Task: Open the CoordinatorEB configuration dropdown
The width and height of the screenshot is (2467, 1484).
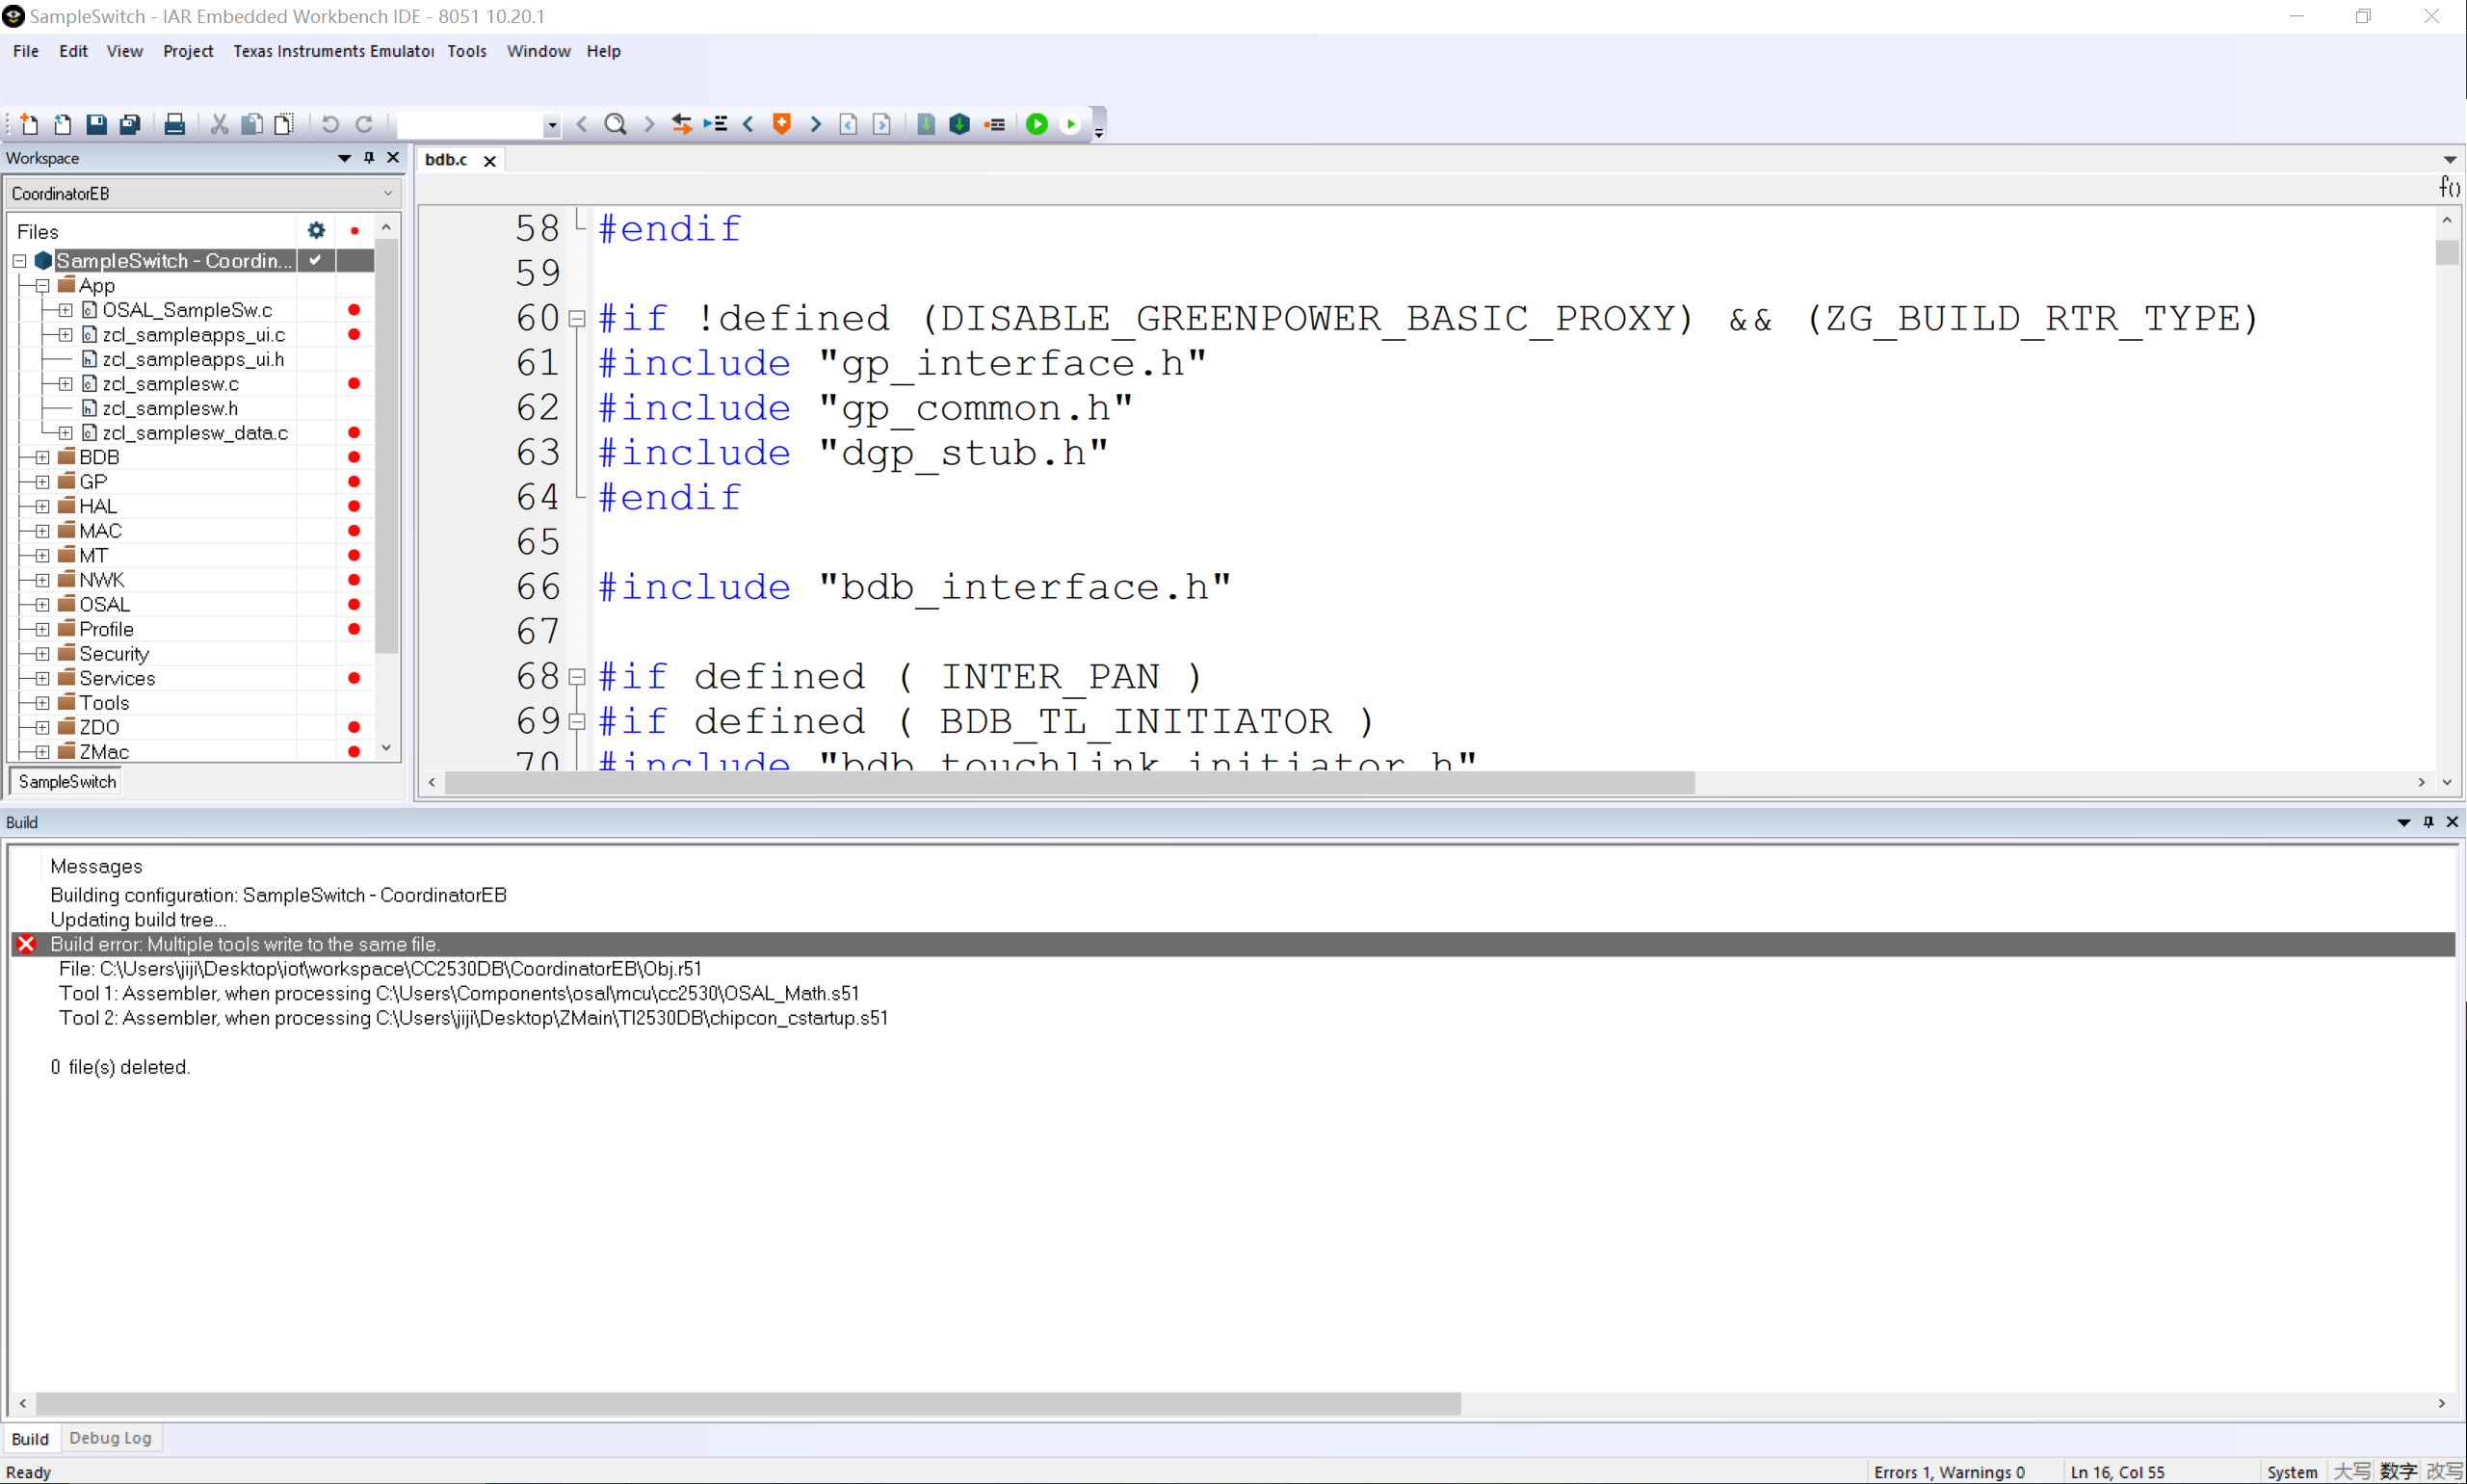Action: (388, 194)
